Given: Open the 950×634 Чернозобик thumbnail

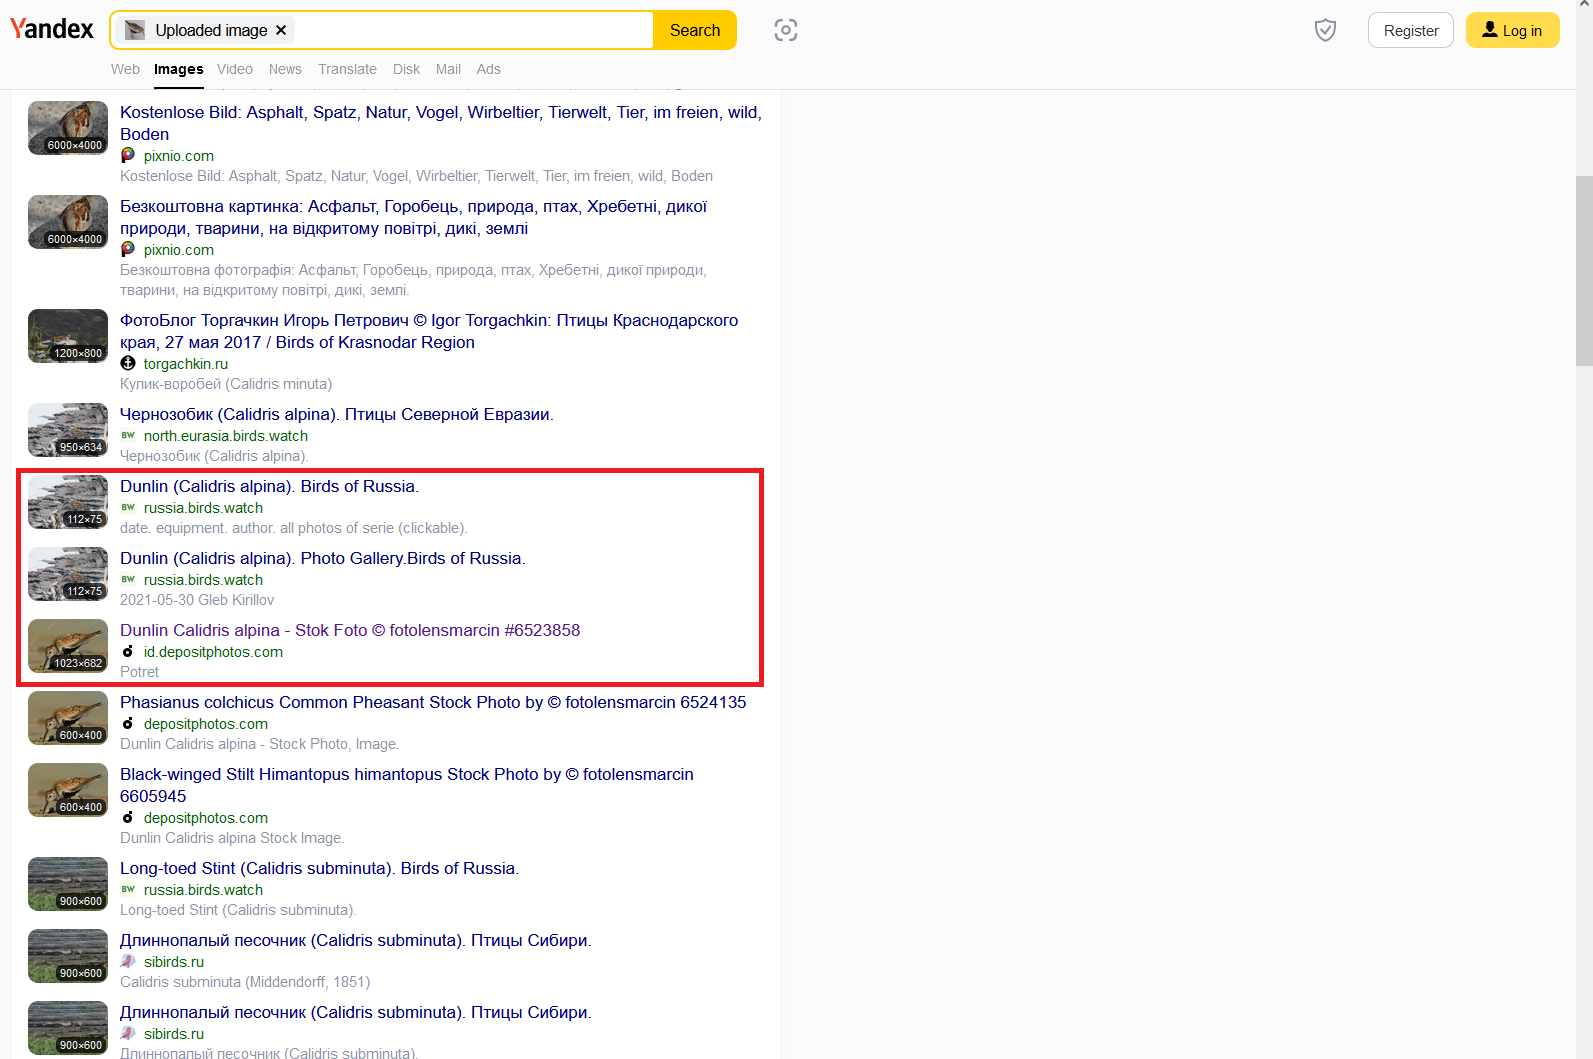Looking at the screenshot, I should point(68,430).
